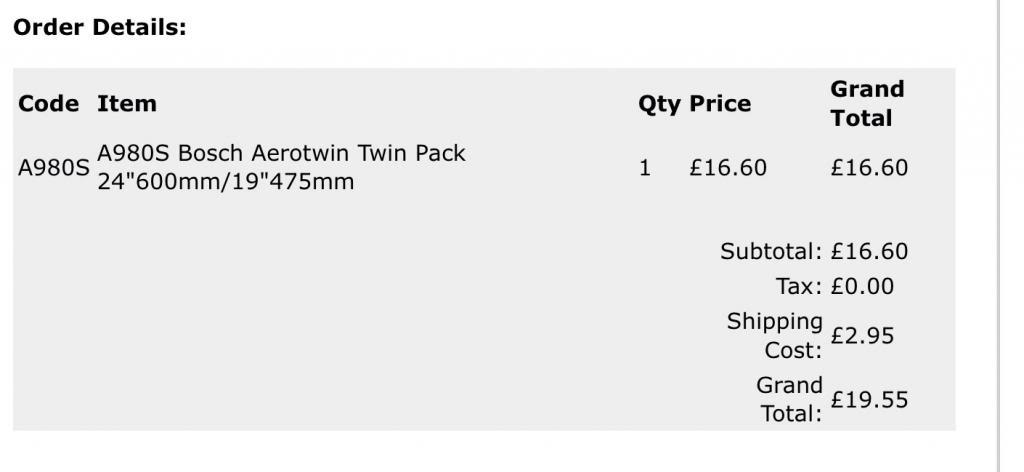Click the Grand Total column header
1024x472 pixels.
[x=867, y=103]
